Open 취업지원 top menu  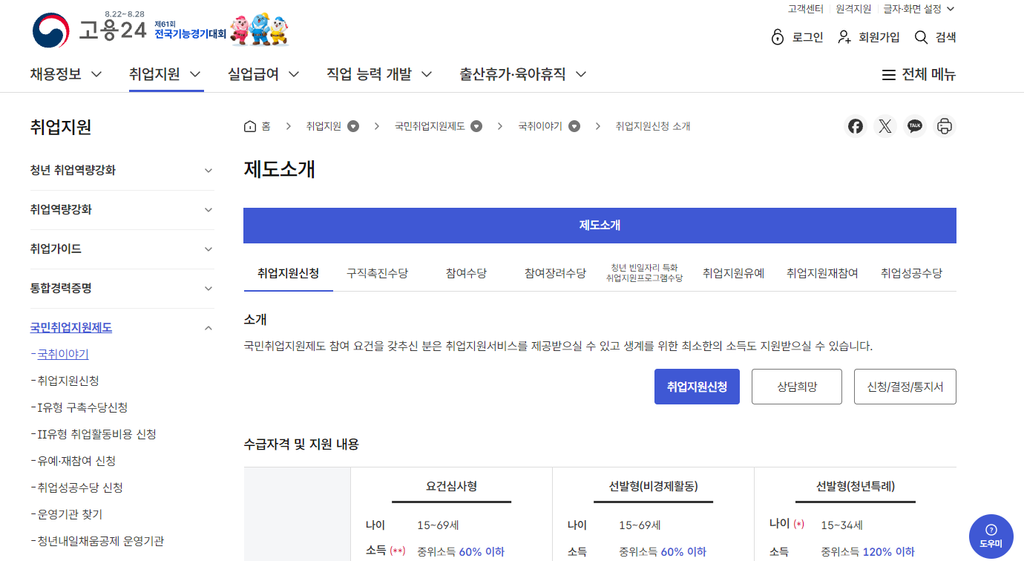165,74
